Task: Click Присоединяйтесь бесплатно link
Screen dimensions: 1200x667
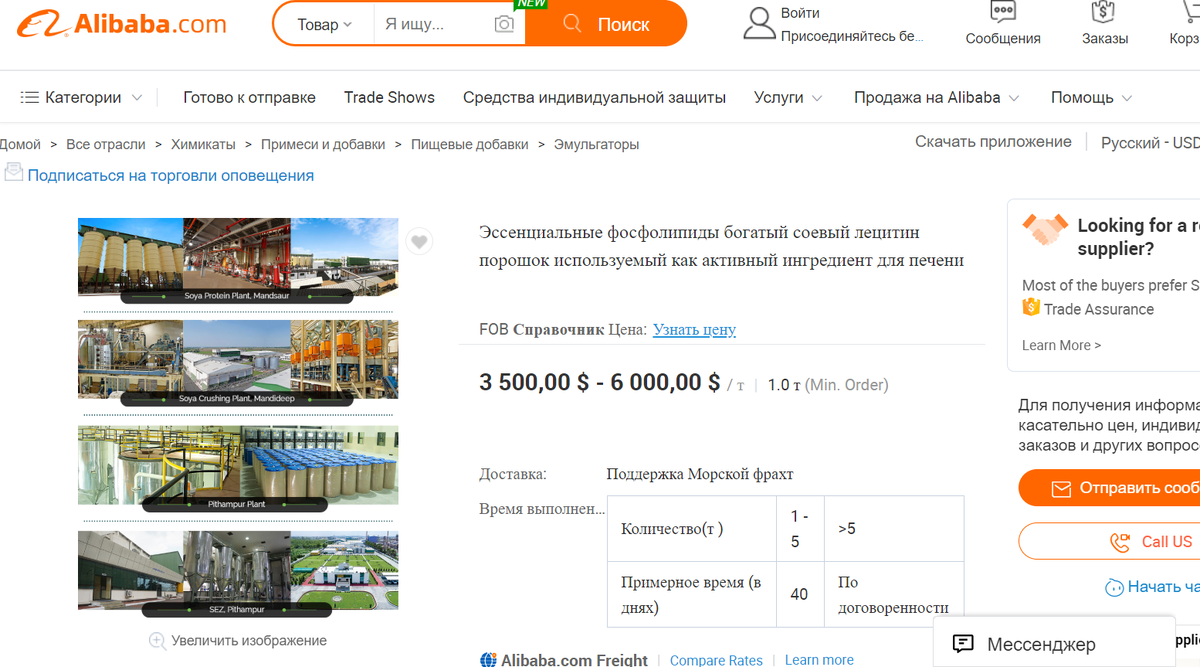Action: coord(852,36)
